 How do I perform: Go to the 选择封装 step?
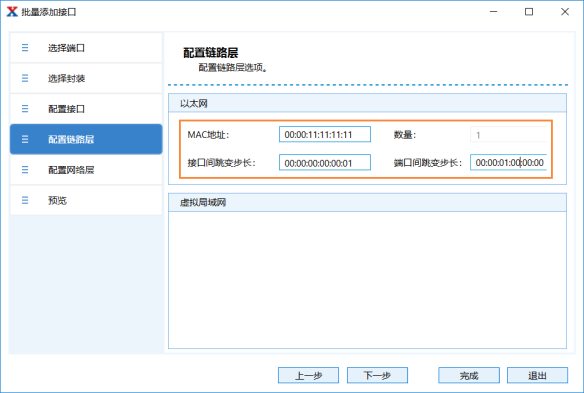86,78
